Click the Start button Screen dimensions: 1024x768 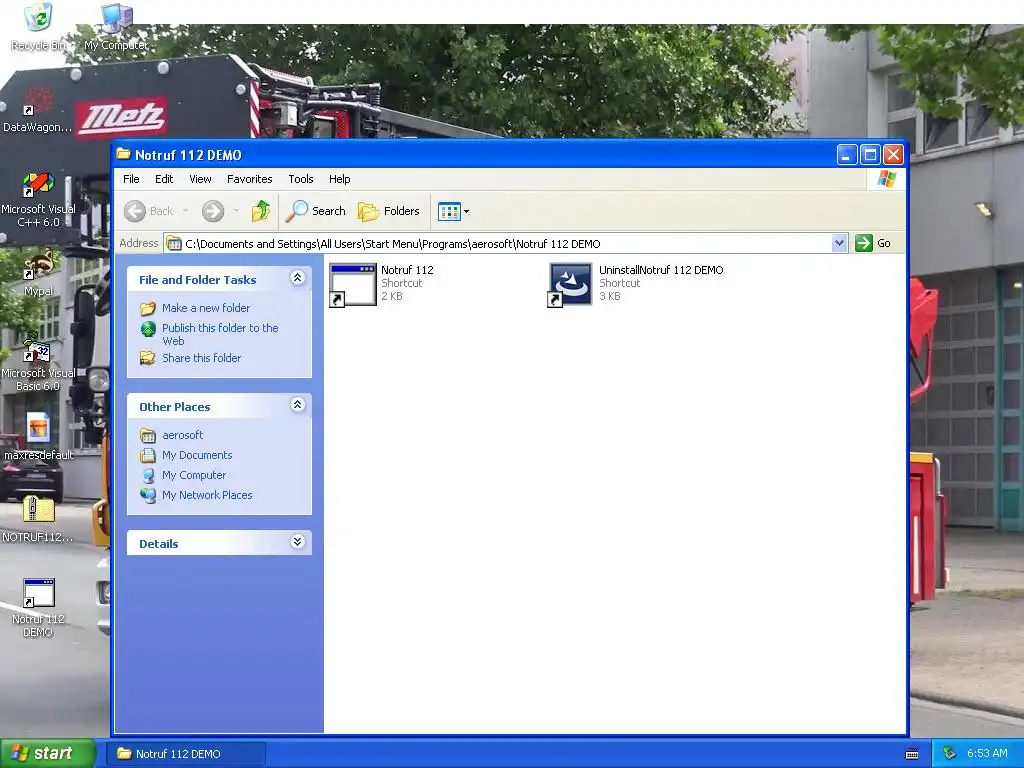[47, 754]
